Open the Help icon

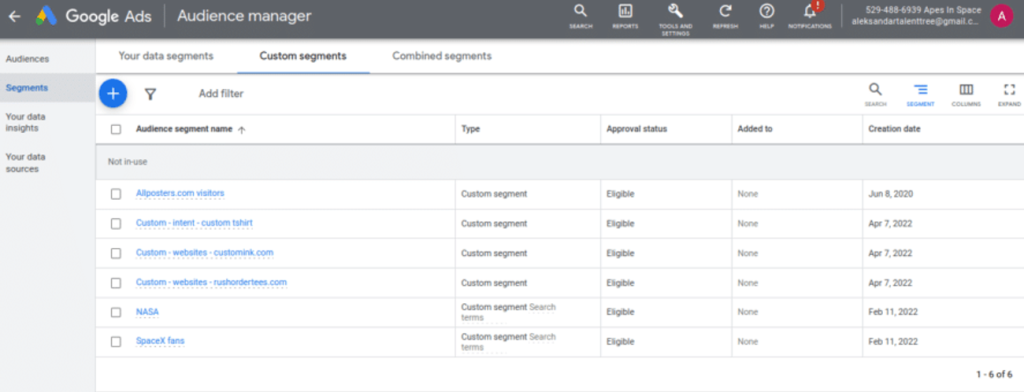pos(767,17)
